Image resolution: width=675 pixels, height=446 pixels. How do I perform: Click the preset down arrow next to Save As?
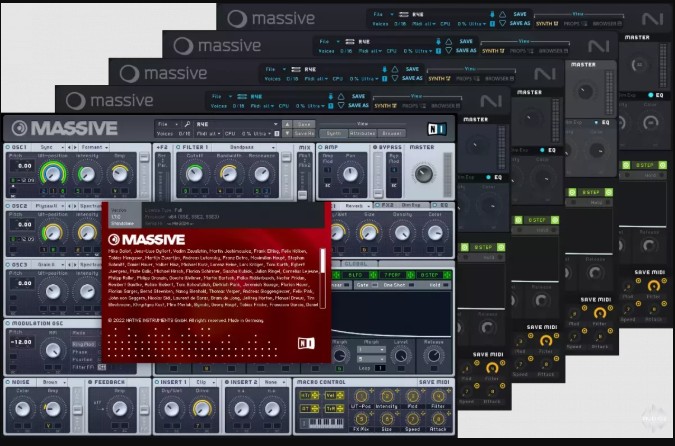(287, 133)
